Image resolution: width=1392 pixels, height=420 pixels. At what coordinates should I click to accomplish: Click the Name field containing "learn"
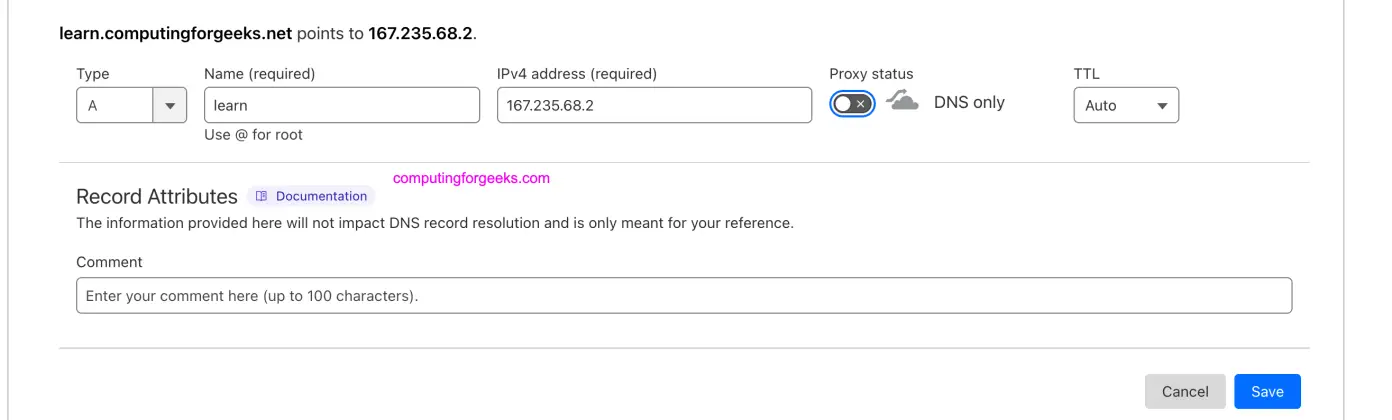tap(341, 105)
